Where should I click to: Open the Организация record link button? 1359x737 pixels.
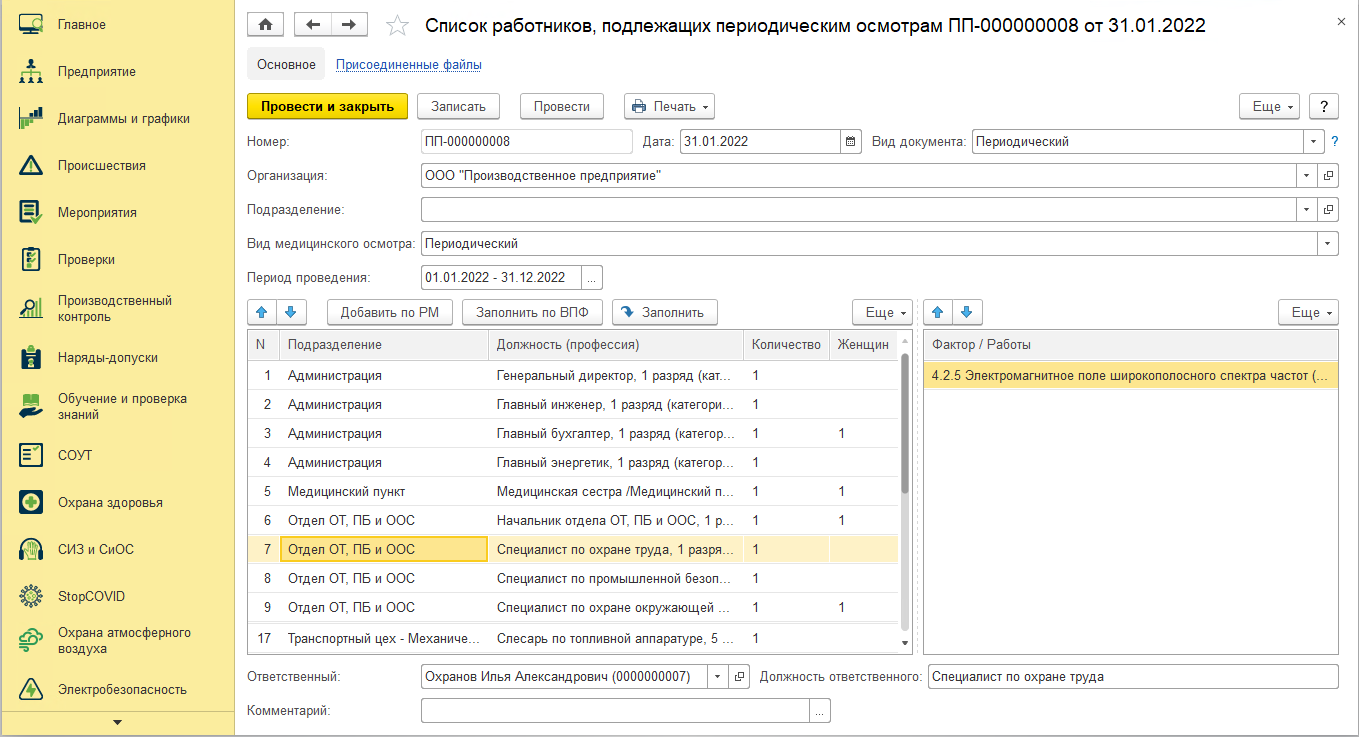(x=1329, y=176)
